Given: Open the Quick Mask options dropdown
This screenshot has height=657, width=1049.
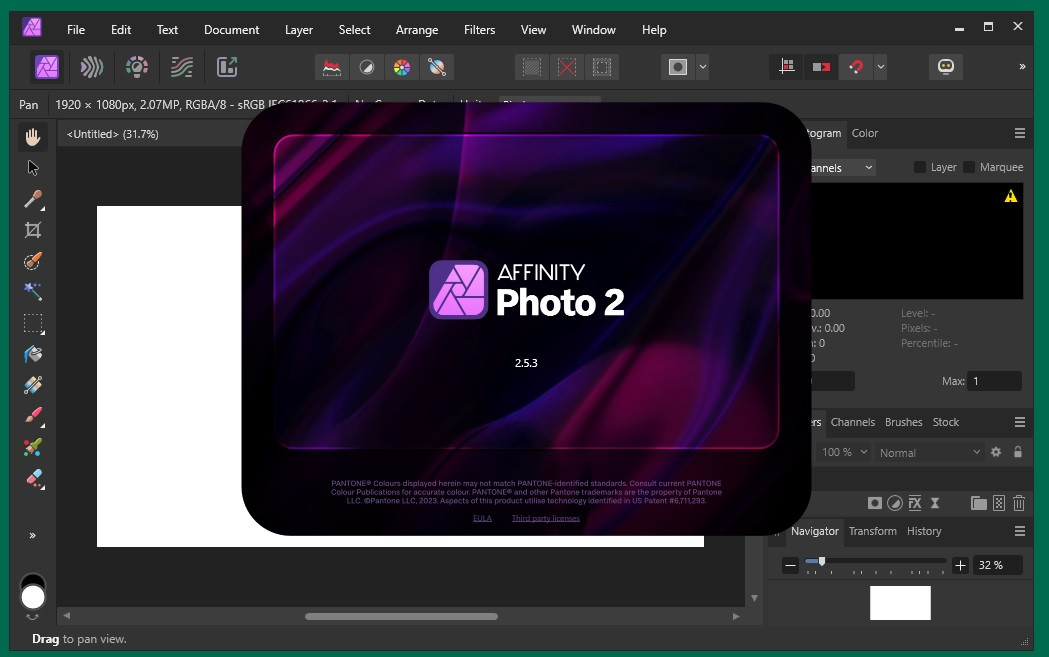Looking at the screenshot, I should [x=702, y=67].
